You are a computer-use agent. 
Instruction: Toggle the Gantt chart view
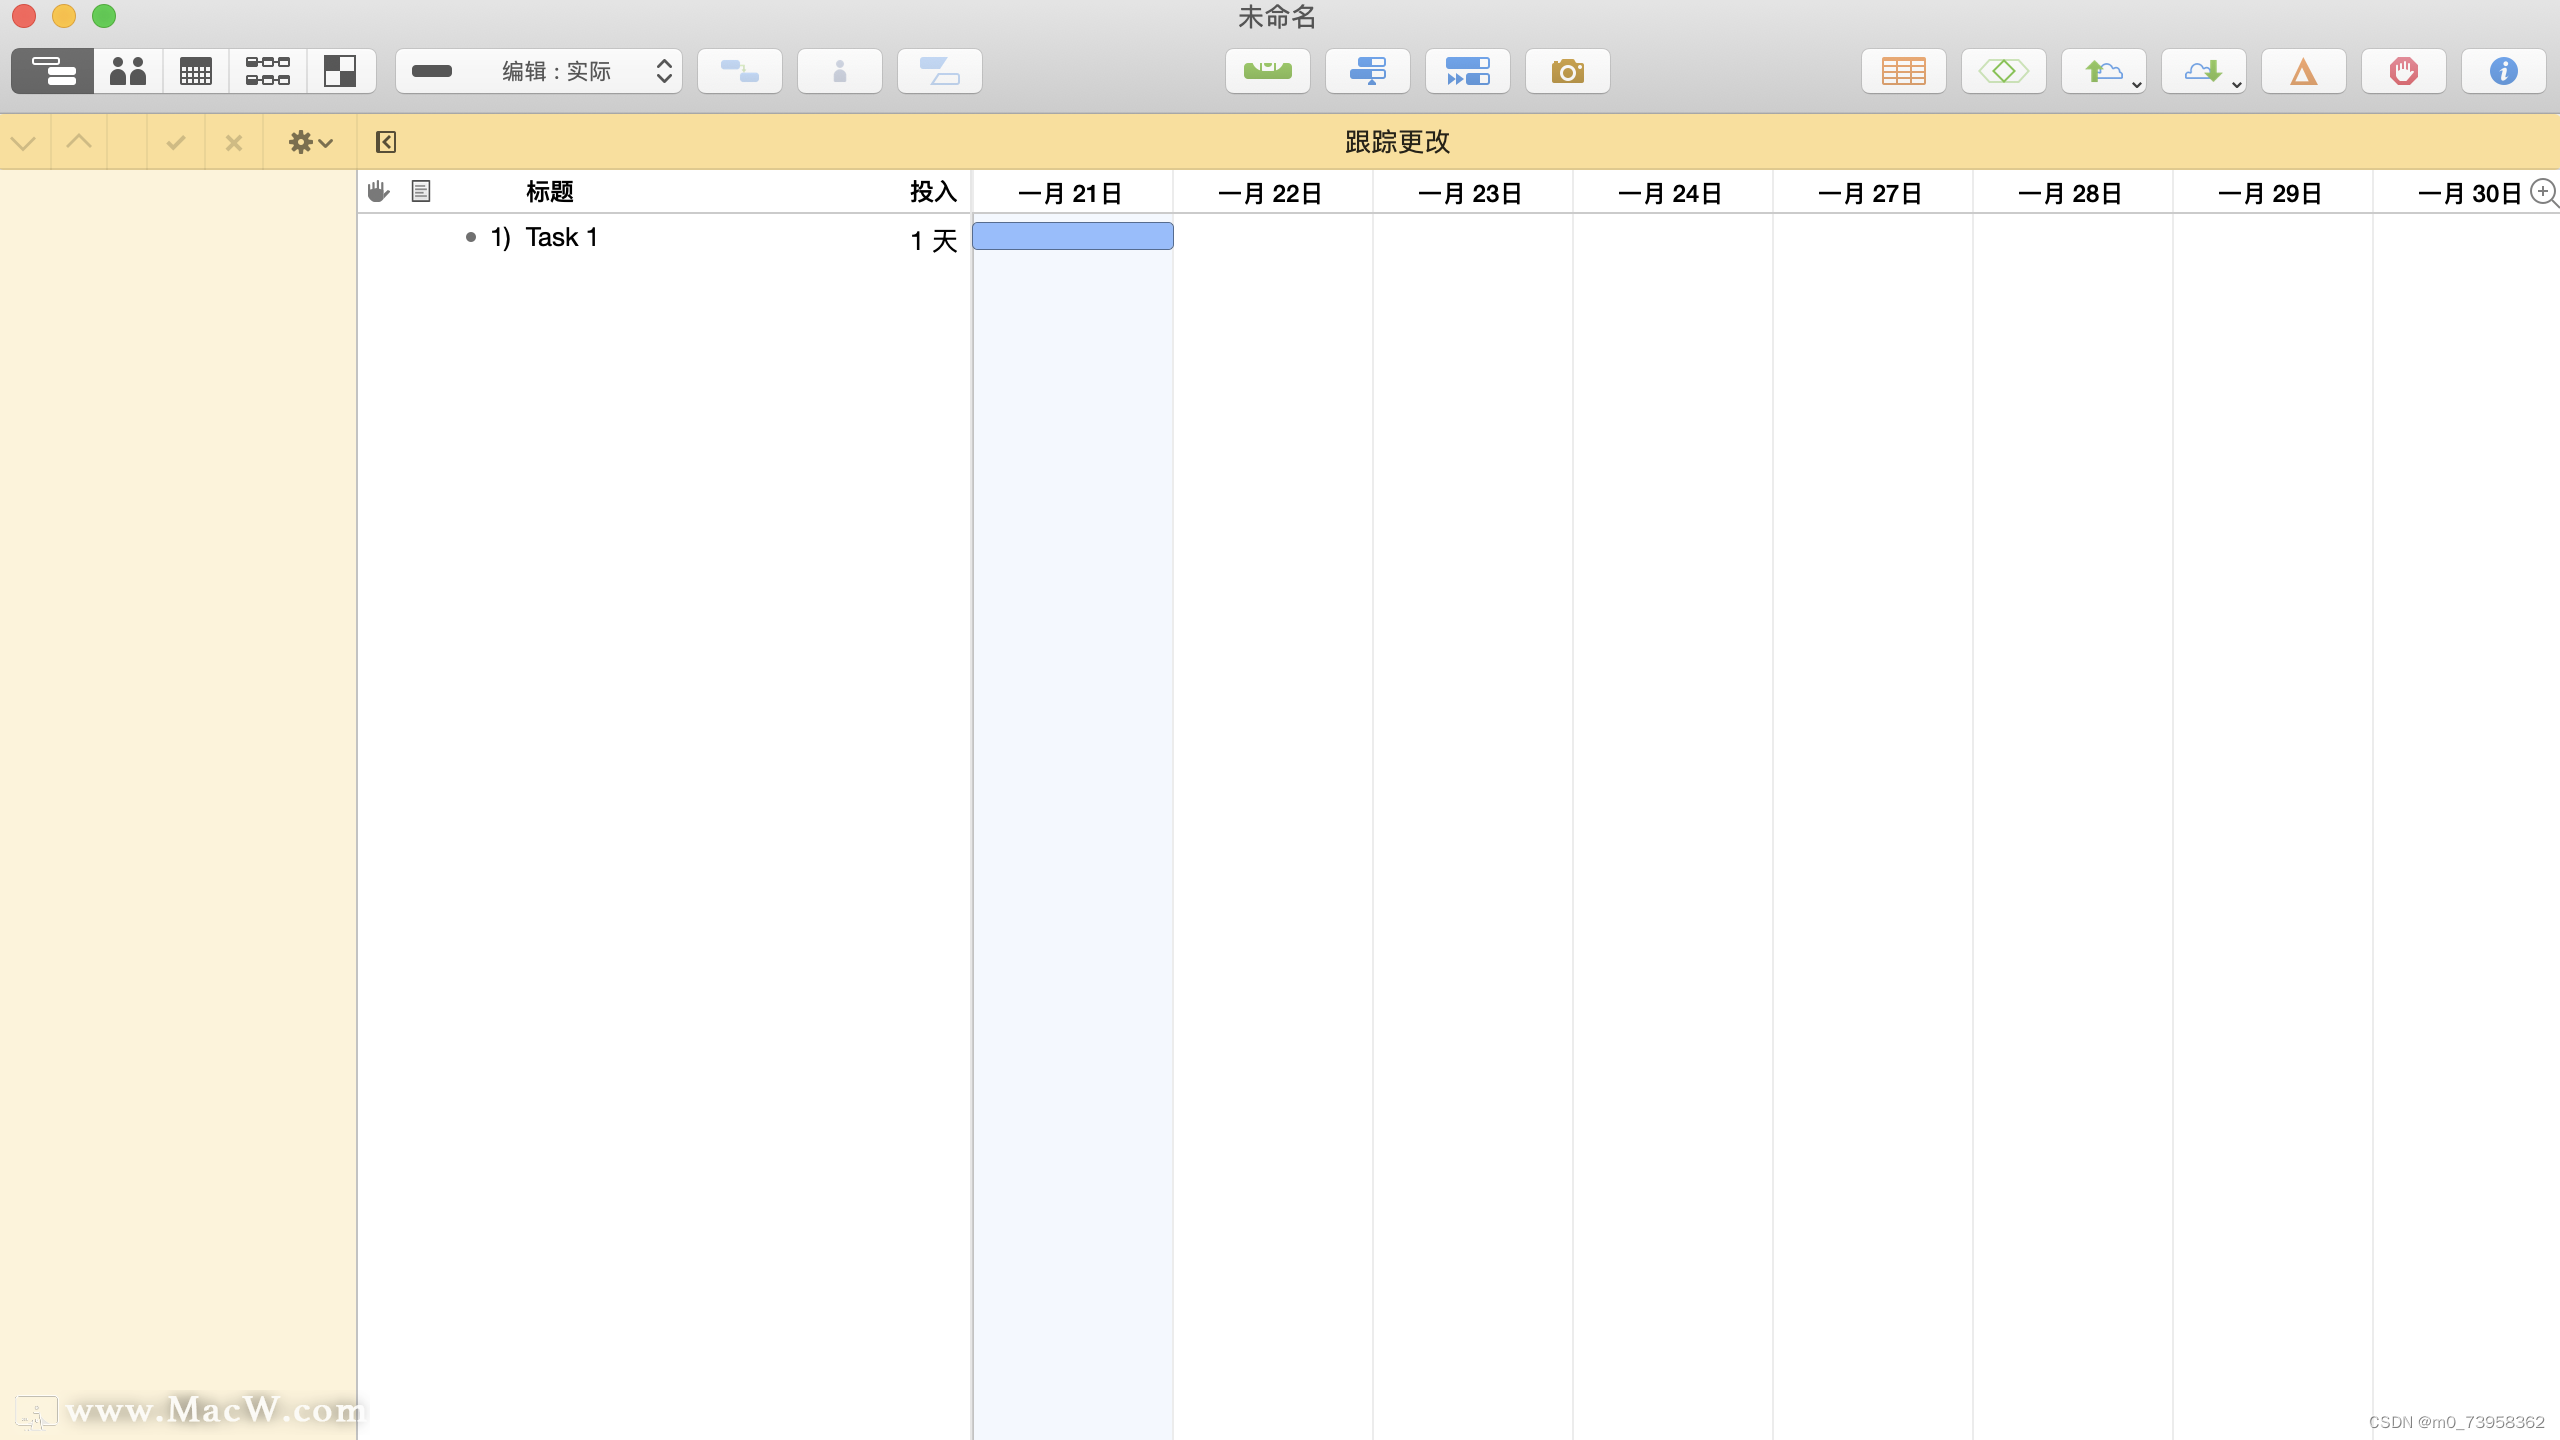click(x=51, y=70)
